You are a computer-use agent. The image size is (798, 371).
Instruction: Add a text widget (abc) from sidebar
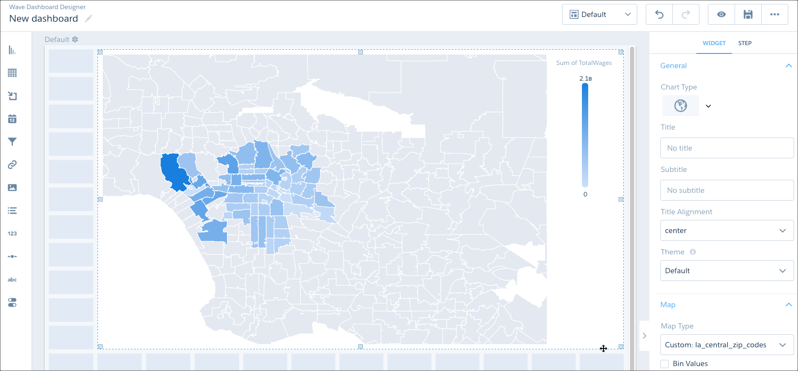[12, 279]
